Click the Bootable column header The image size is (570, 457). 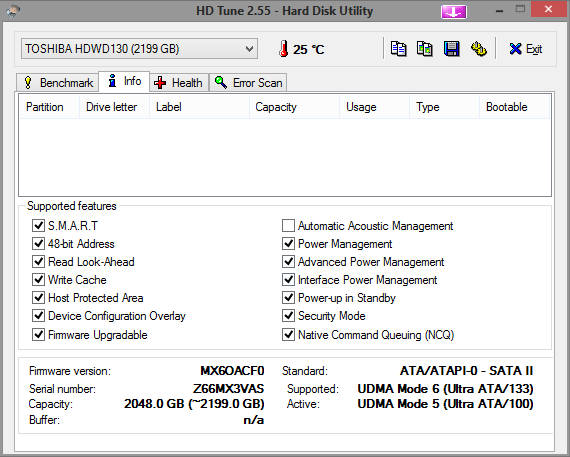pos(514,107)
